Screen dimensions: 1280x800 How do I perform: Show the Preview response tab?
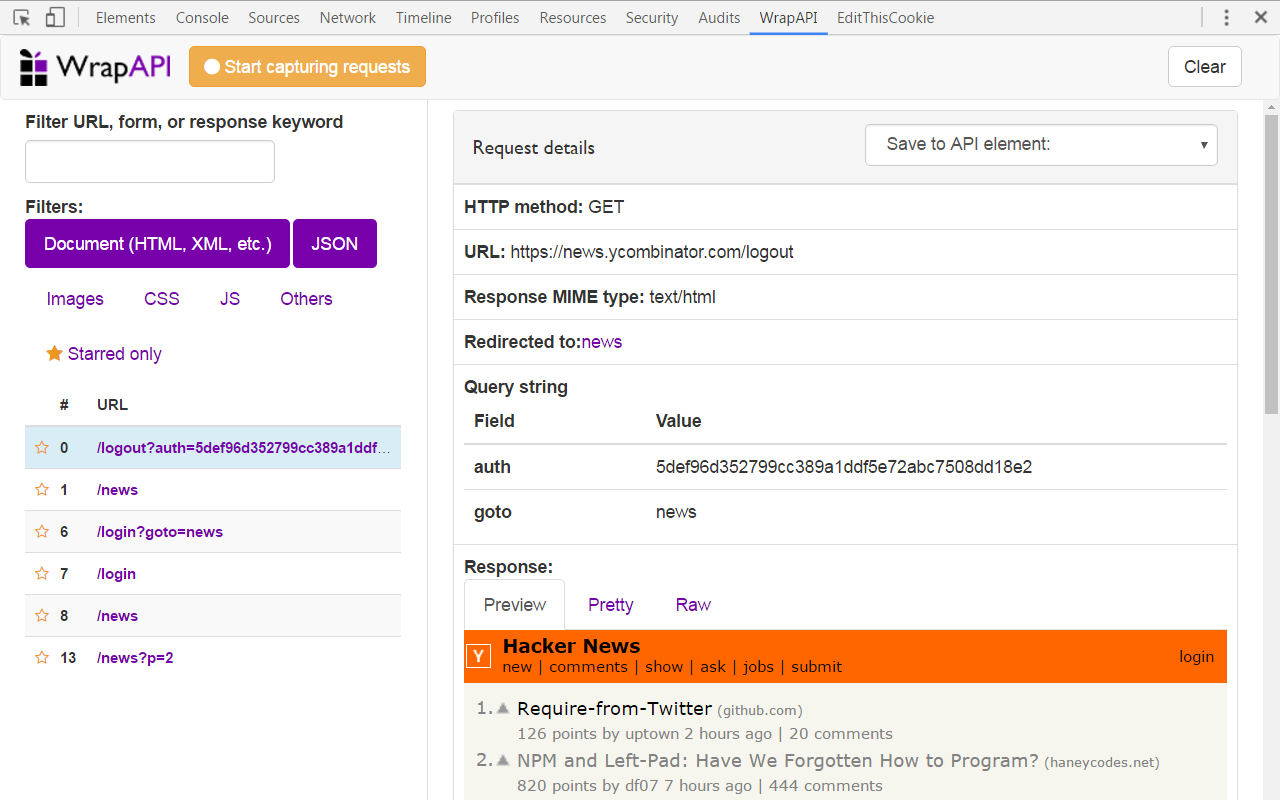(x=515, y=605)
